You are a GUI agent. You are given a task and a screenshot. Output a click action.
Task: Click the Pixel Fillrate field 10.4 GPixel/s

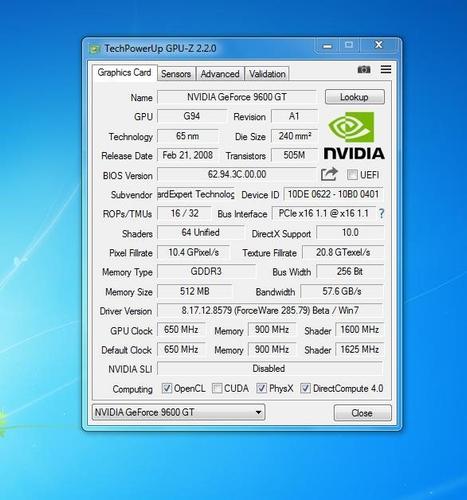point(193,252)
